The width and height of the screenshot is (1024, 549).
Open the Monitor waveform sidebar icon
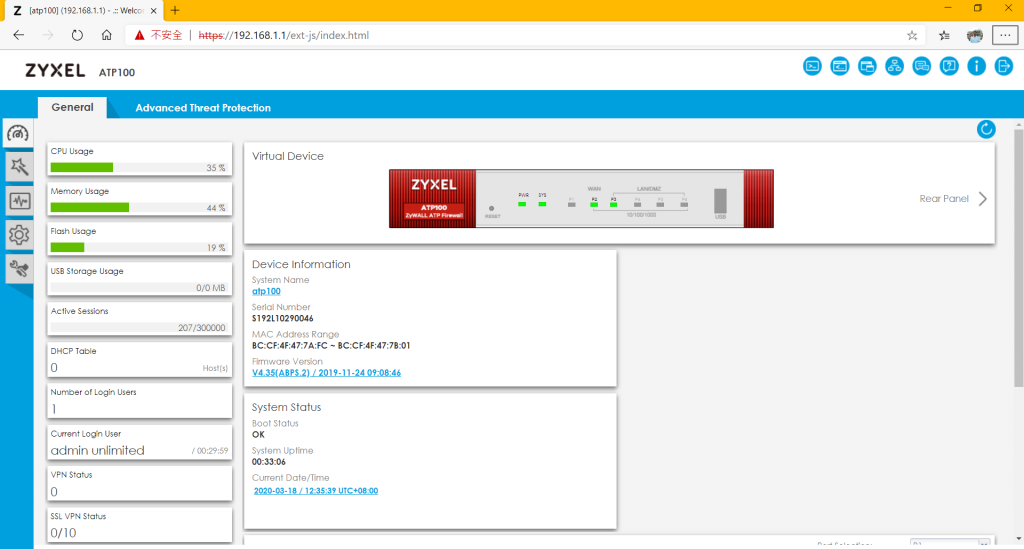tap(18, 201)
